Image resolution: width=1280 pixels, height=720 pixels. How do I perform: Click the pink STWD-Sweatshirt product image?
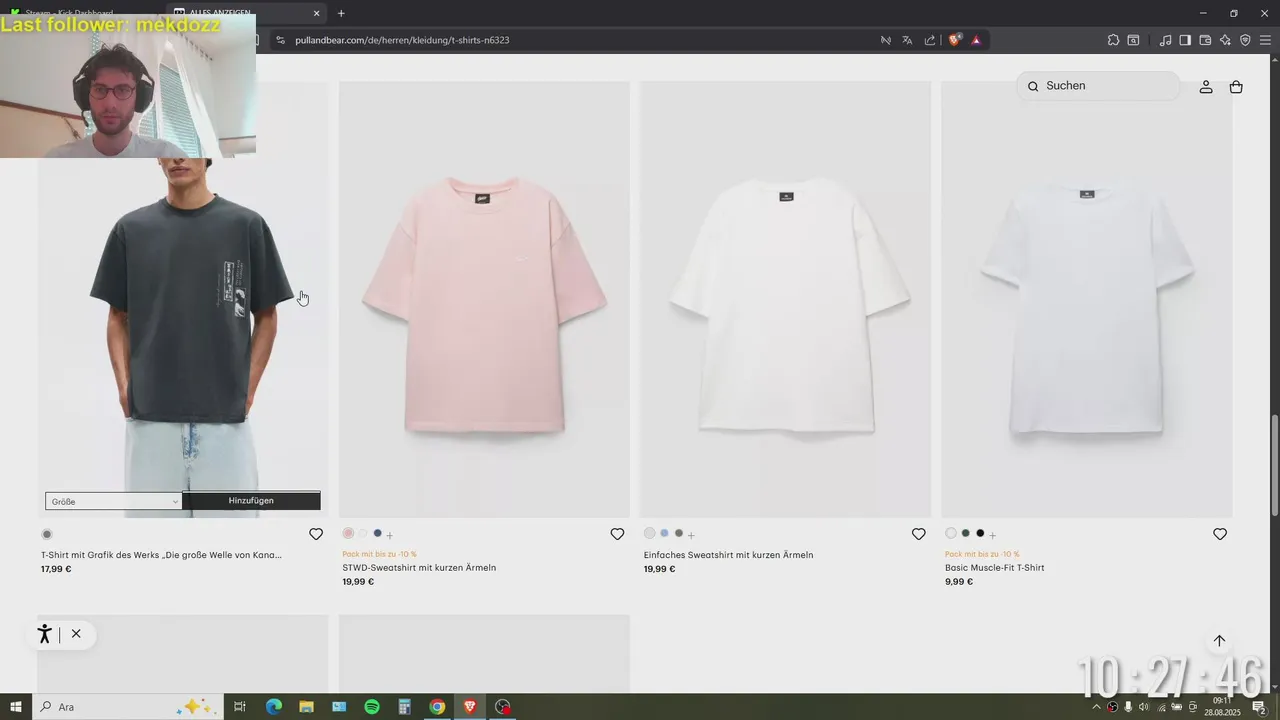484,299
